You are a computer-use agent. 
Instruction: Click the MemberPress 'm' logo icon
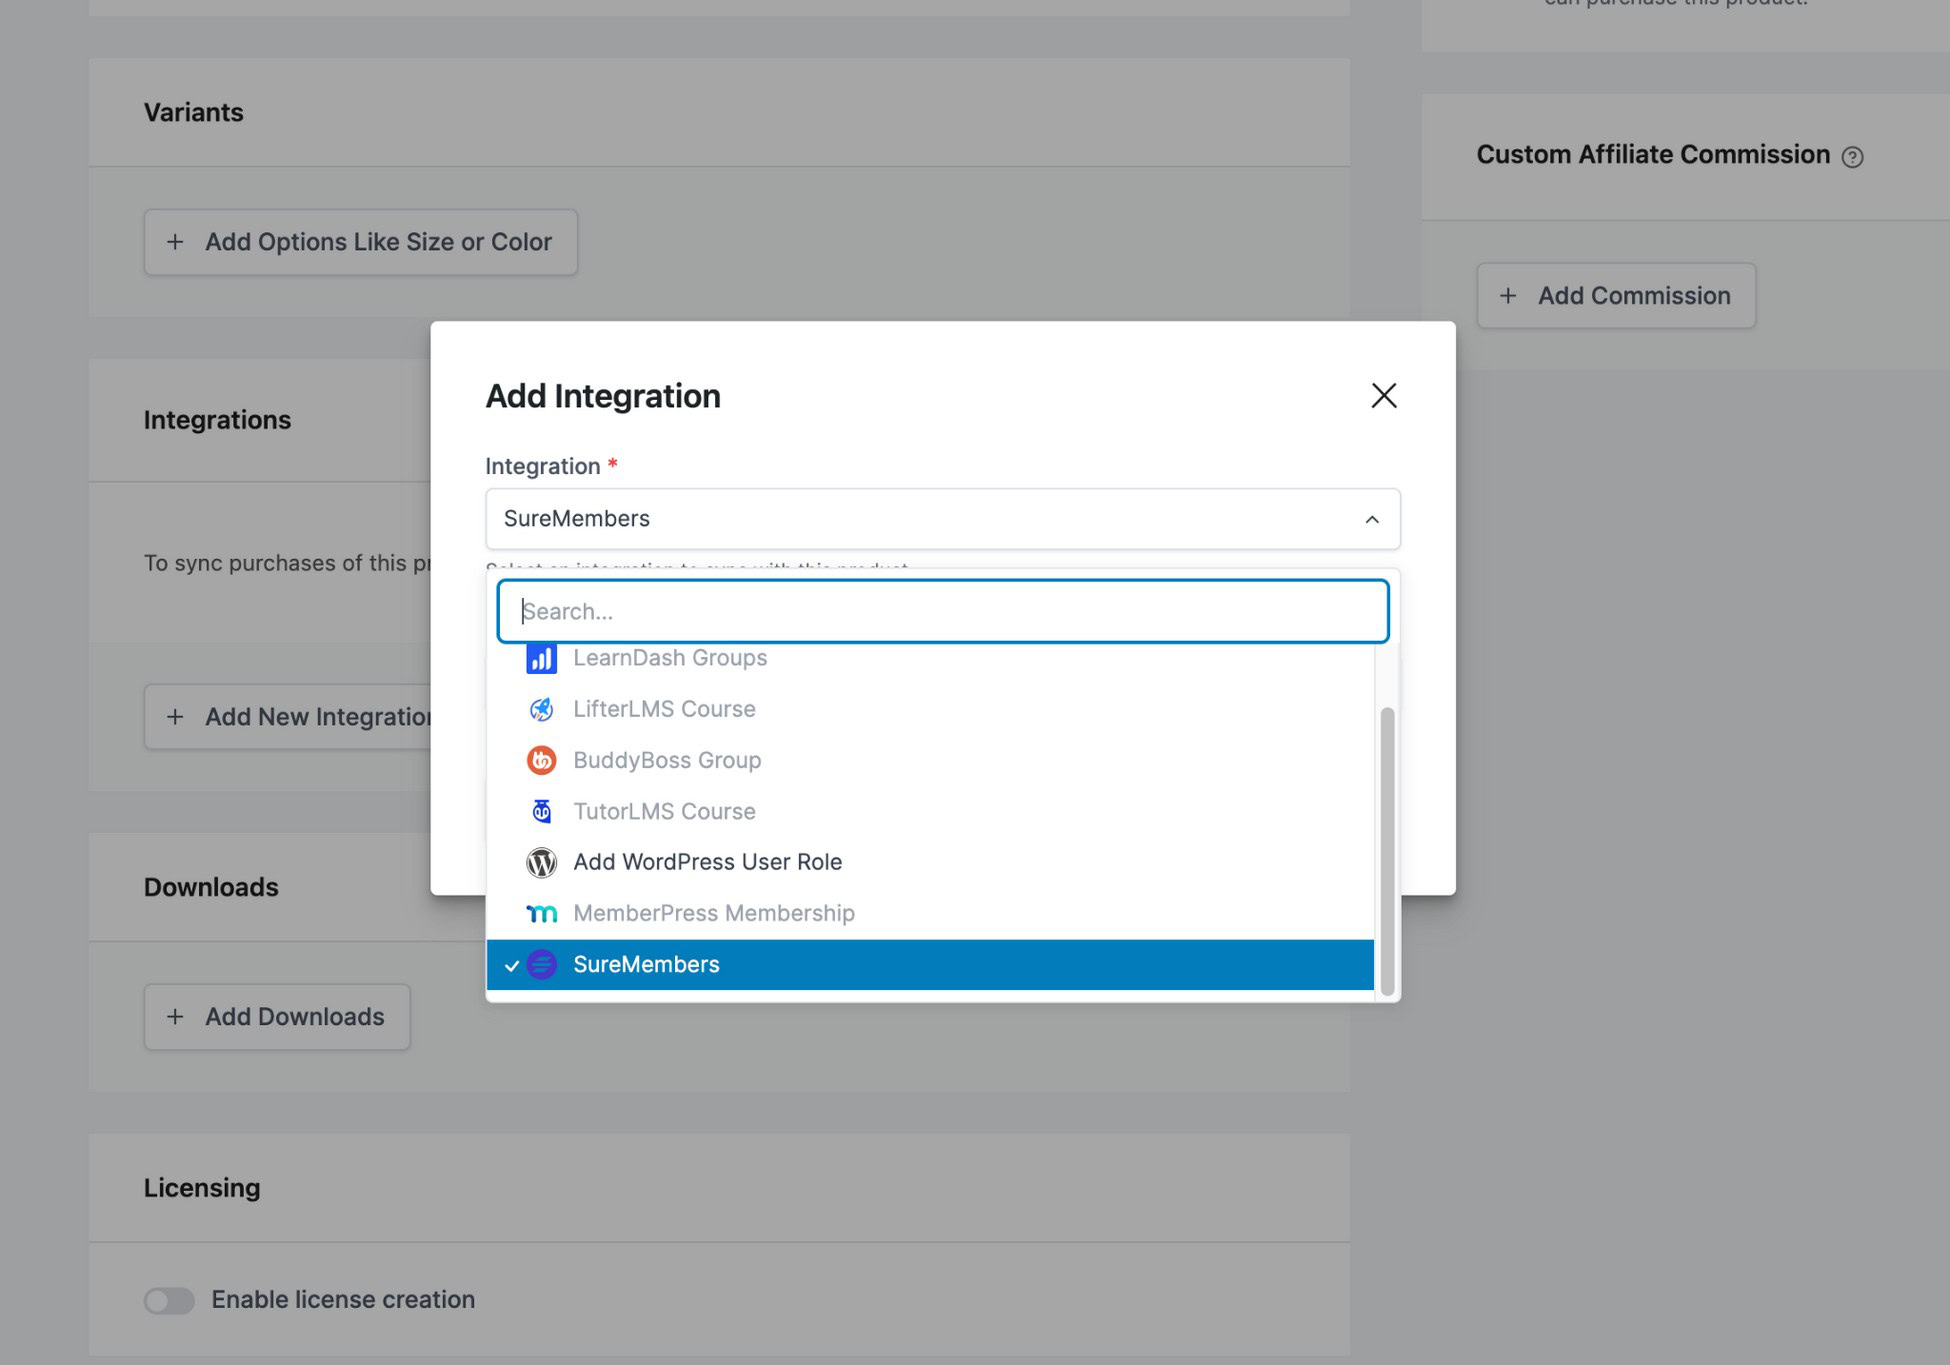coord(541,913)
